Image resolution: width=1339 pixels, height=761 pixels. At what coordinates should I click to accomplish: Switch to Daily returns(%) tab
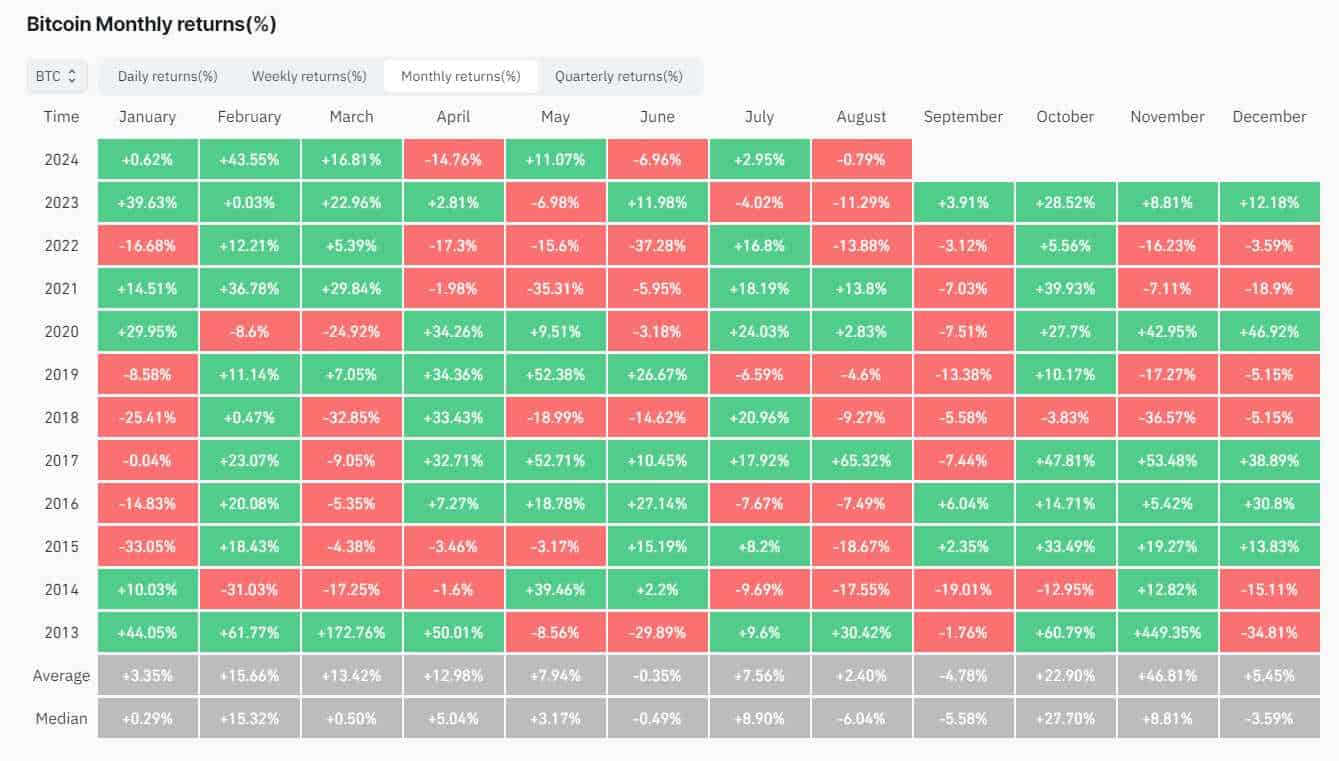[x=167, y=76]
